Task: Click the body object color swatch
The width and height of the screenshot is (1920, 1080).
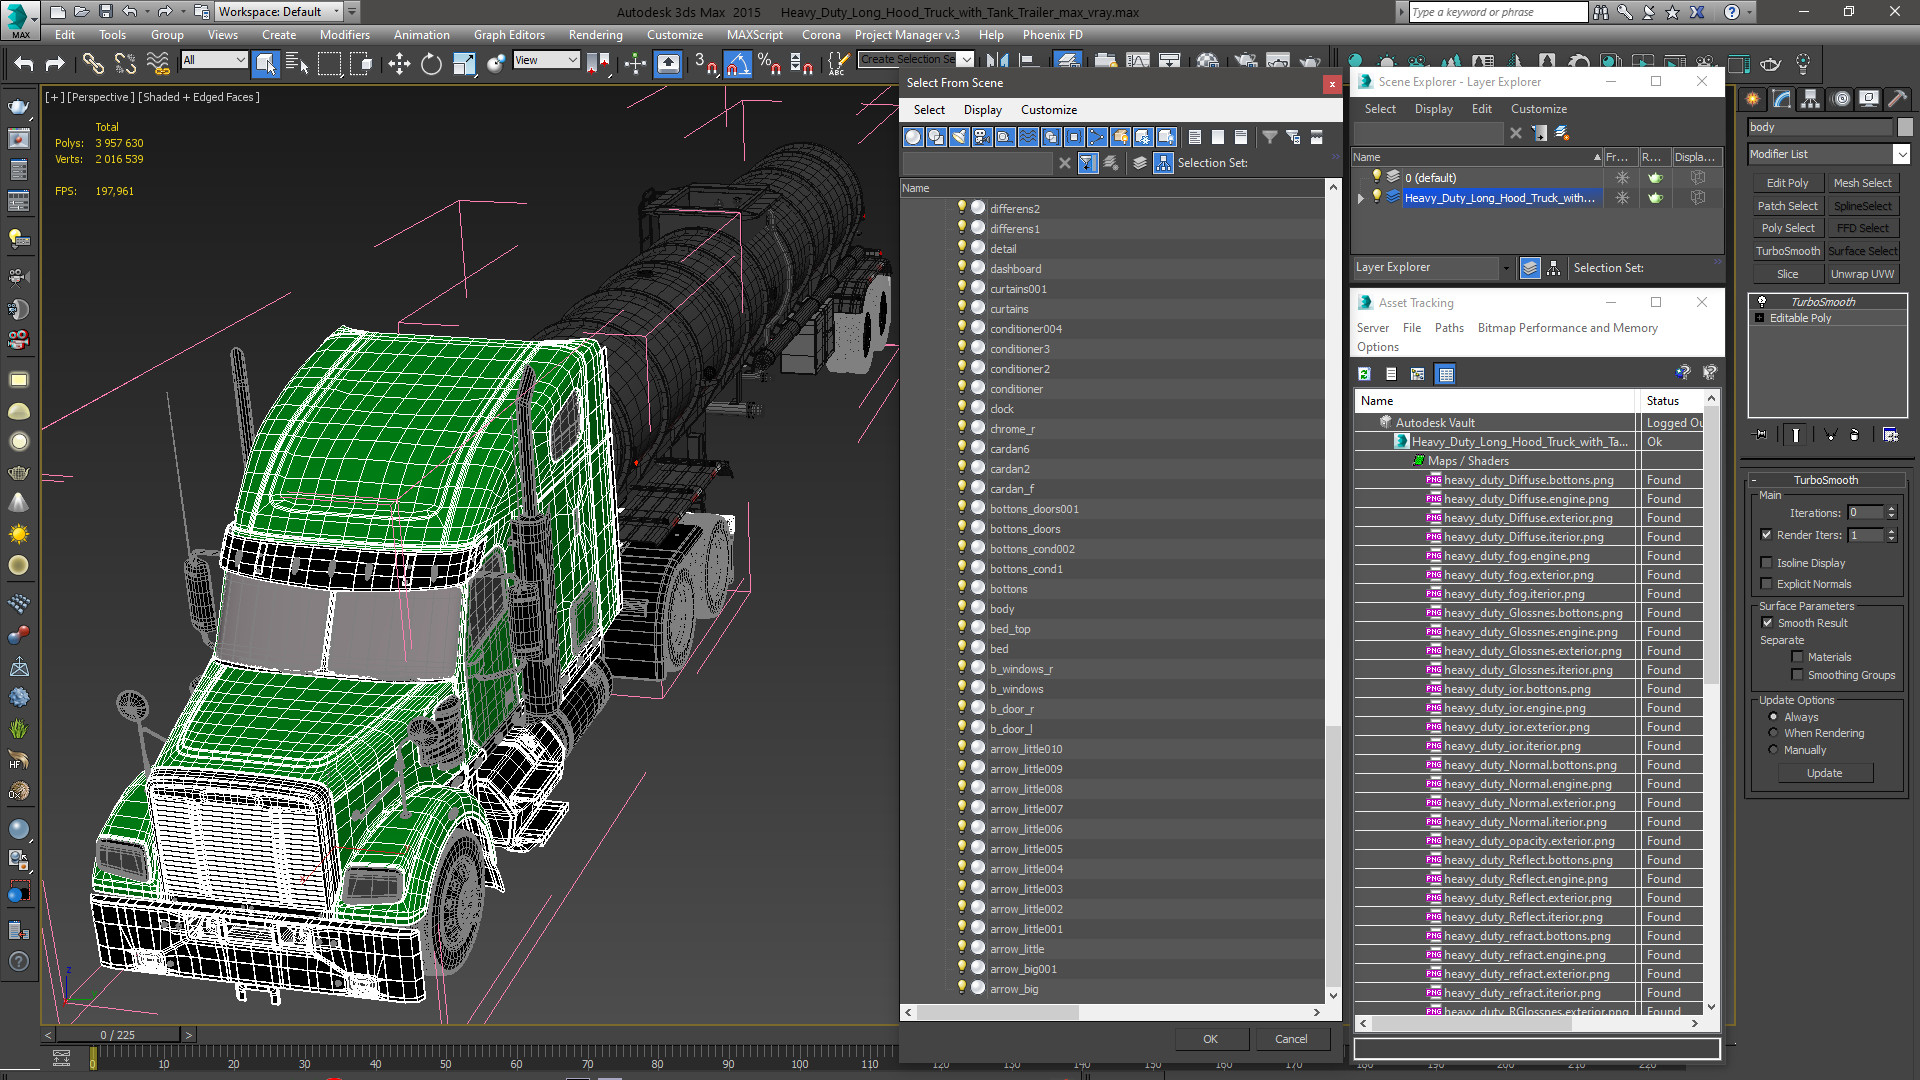Action: (1905, 127)
